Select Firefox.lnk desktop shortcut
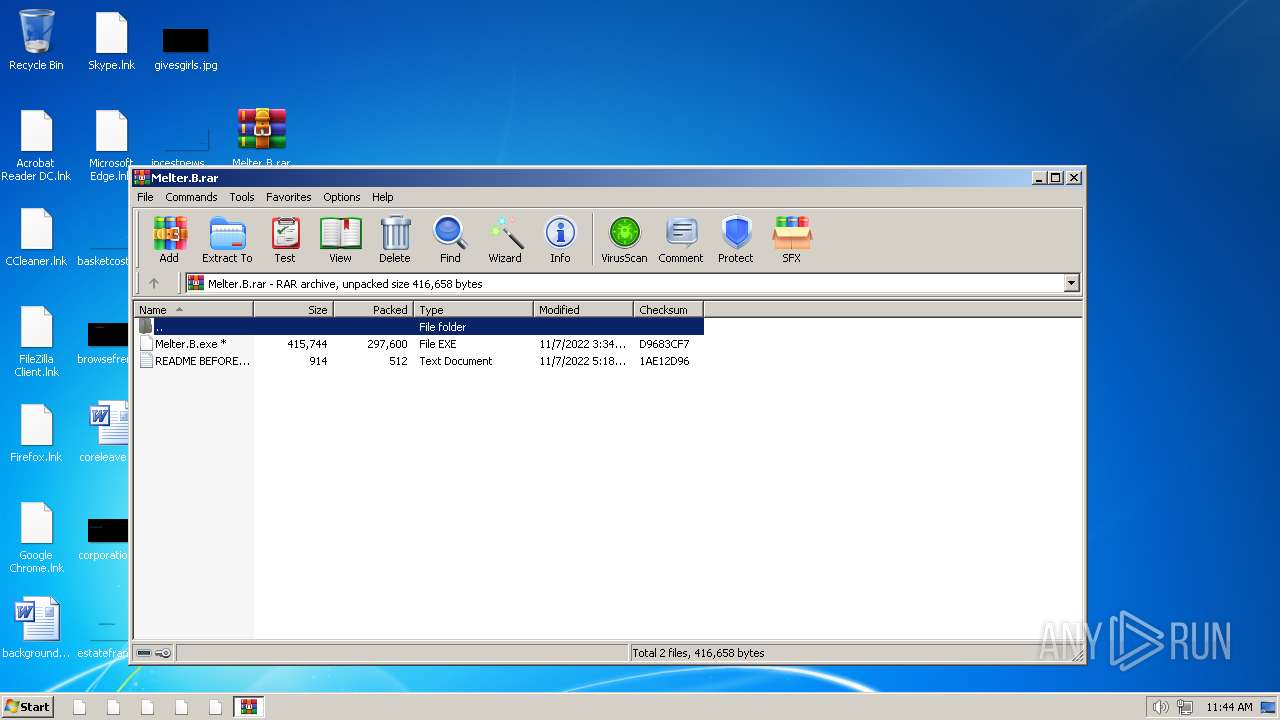 pyautogui.click(x=36, y=433)
